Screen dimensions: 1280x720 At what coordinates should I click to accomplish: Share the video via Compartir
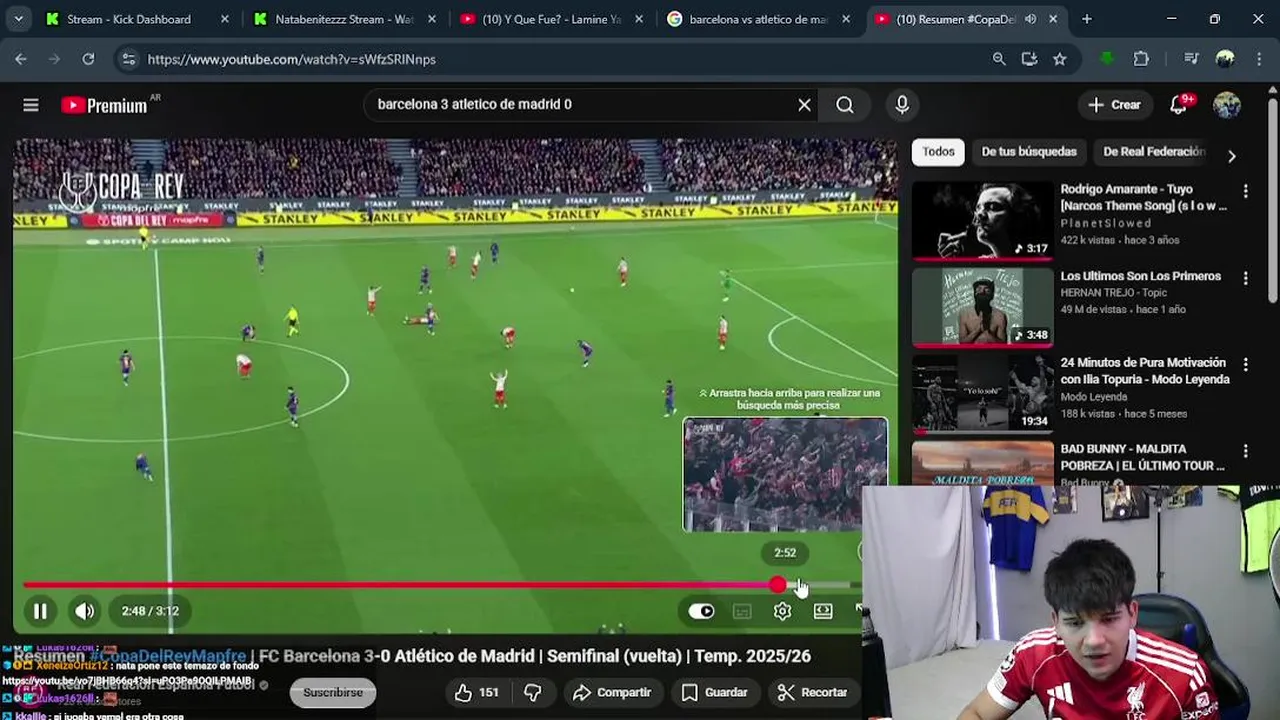(611, 692)
